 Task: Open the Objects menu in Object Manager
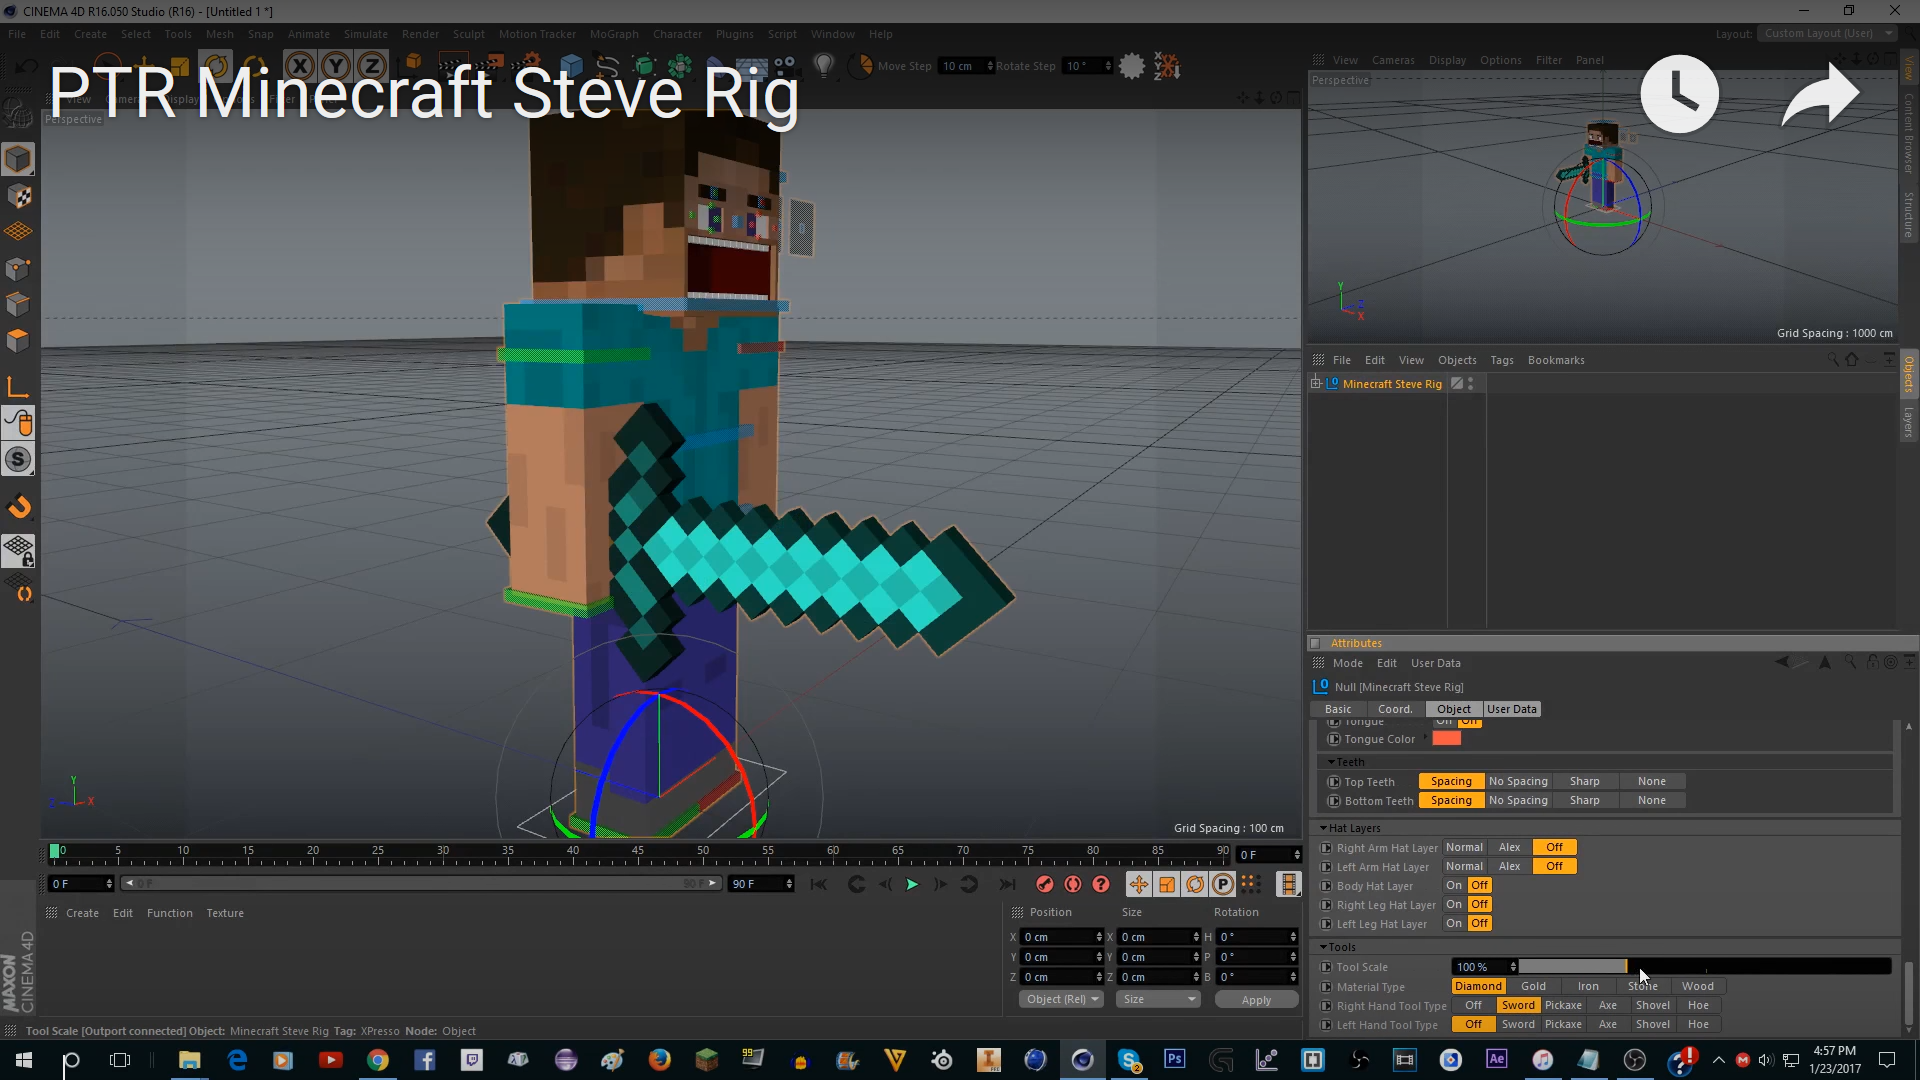coord(1456,360)
